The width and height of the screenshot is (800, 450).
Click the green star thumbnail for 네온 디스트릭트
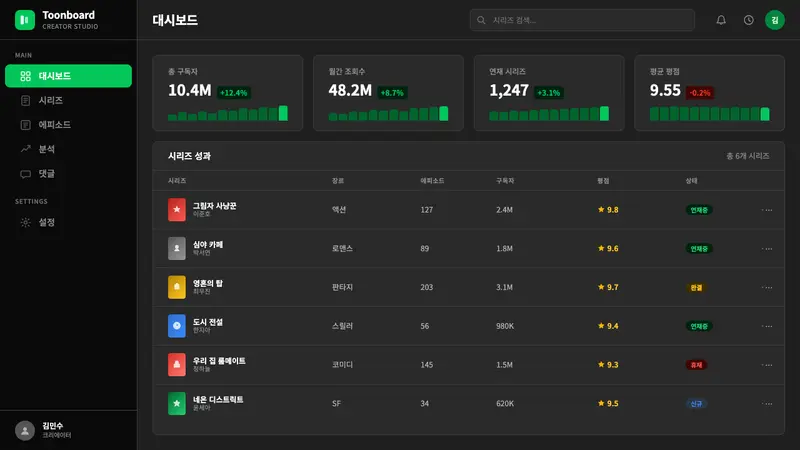click(177, 404)
